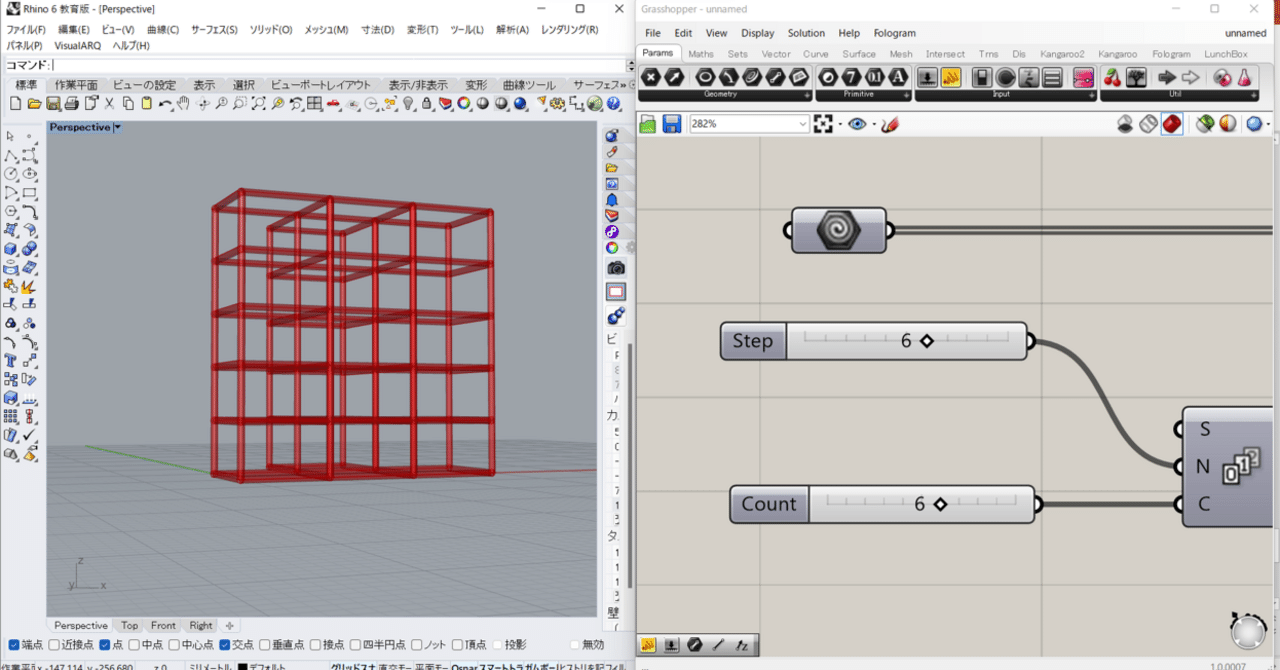Image resolution: width=1280 pixels, height=670 pixels.
Task: Toggle the 点 osnap checkbox
Action: pyautogui.click(x=104, y=645)
